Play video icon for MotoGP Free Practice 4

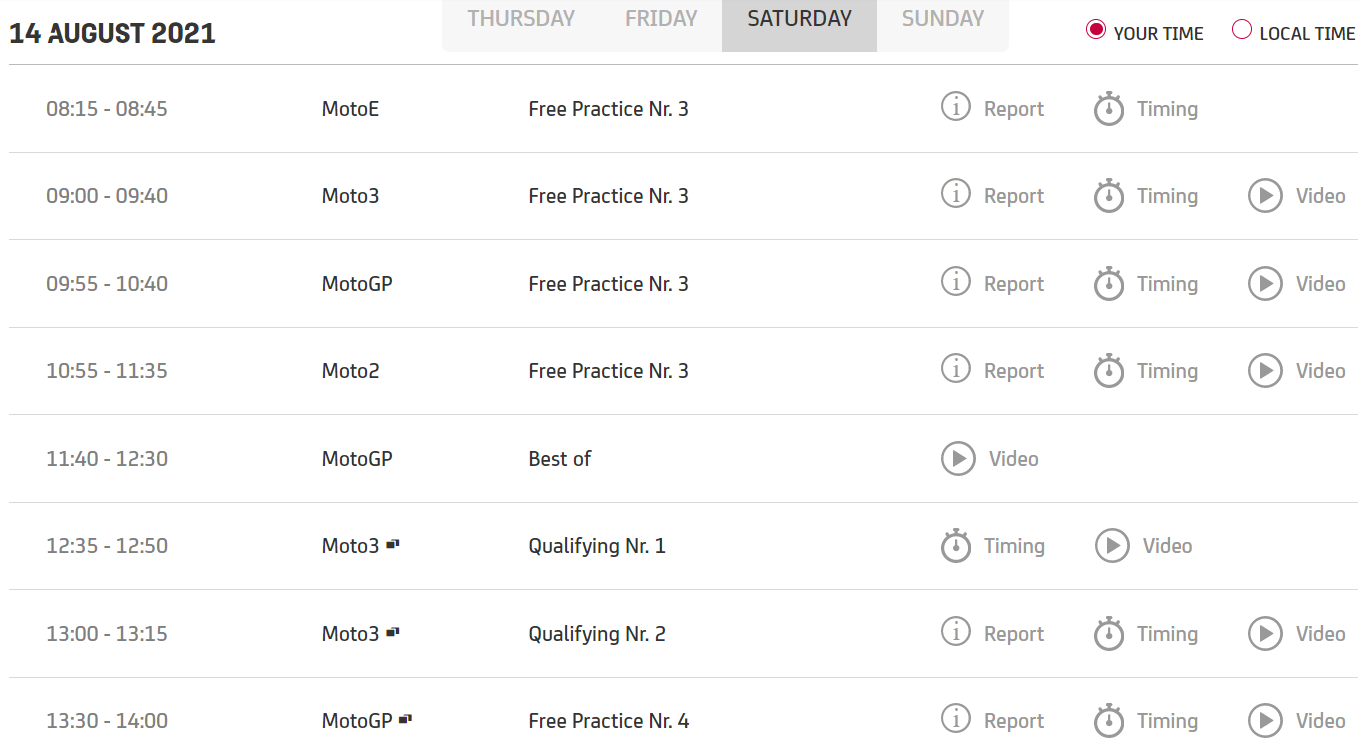tap(1265, 721)
